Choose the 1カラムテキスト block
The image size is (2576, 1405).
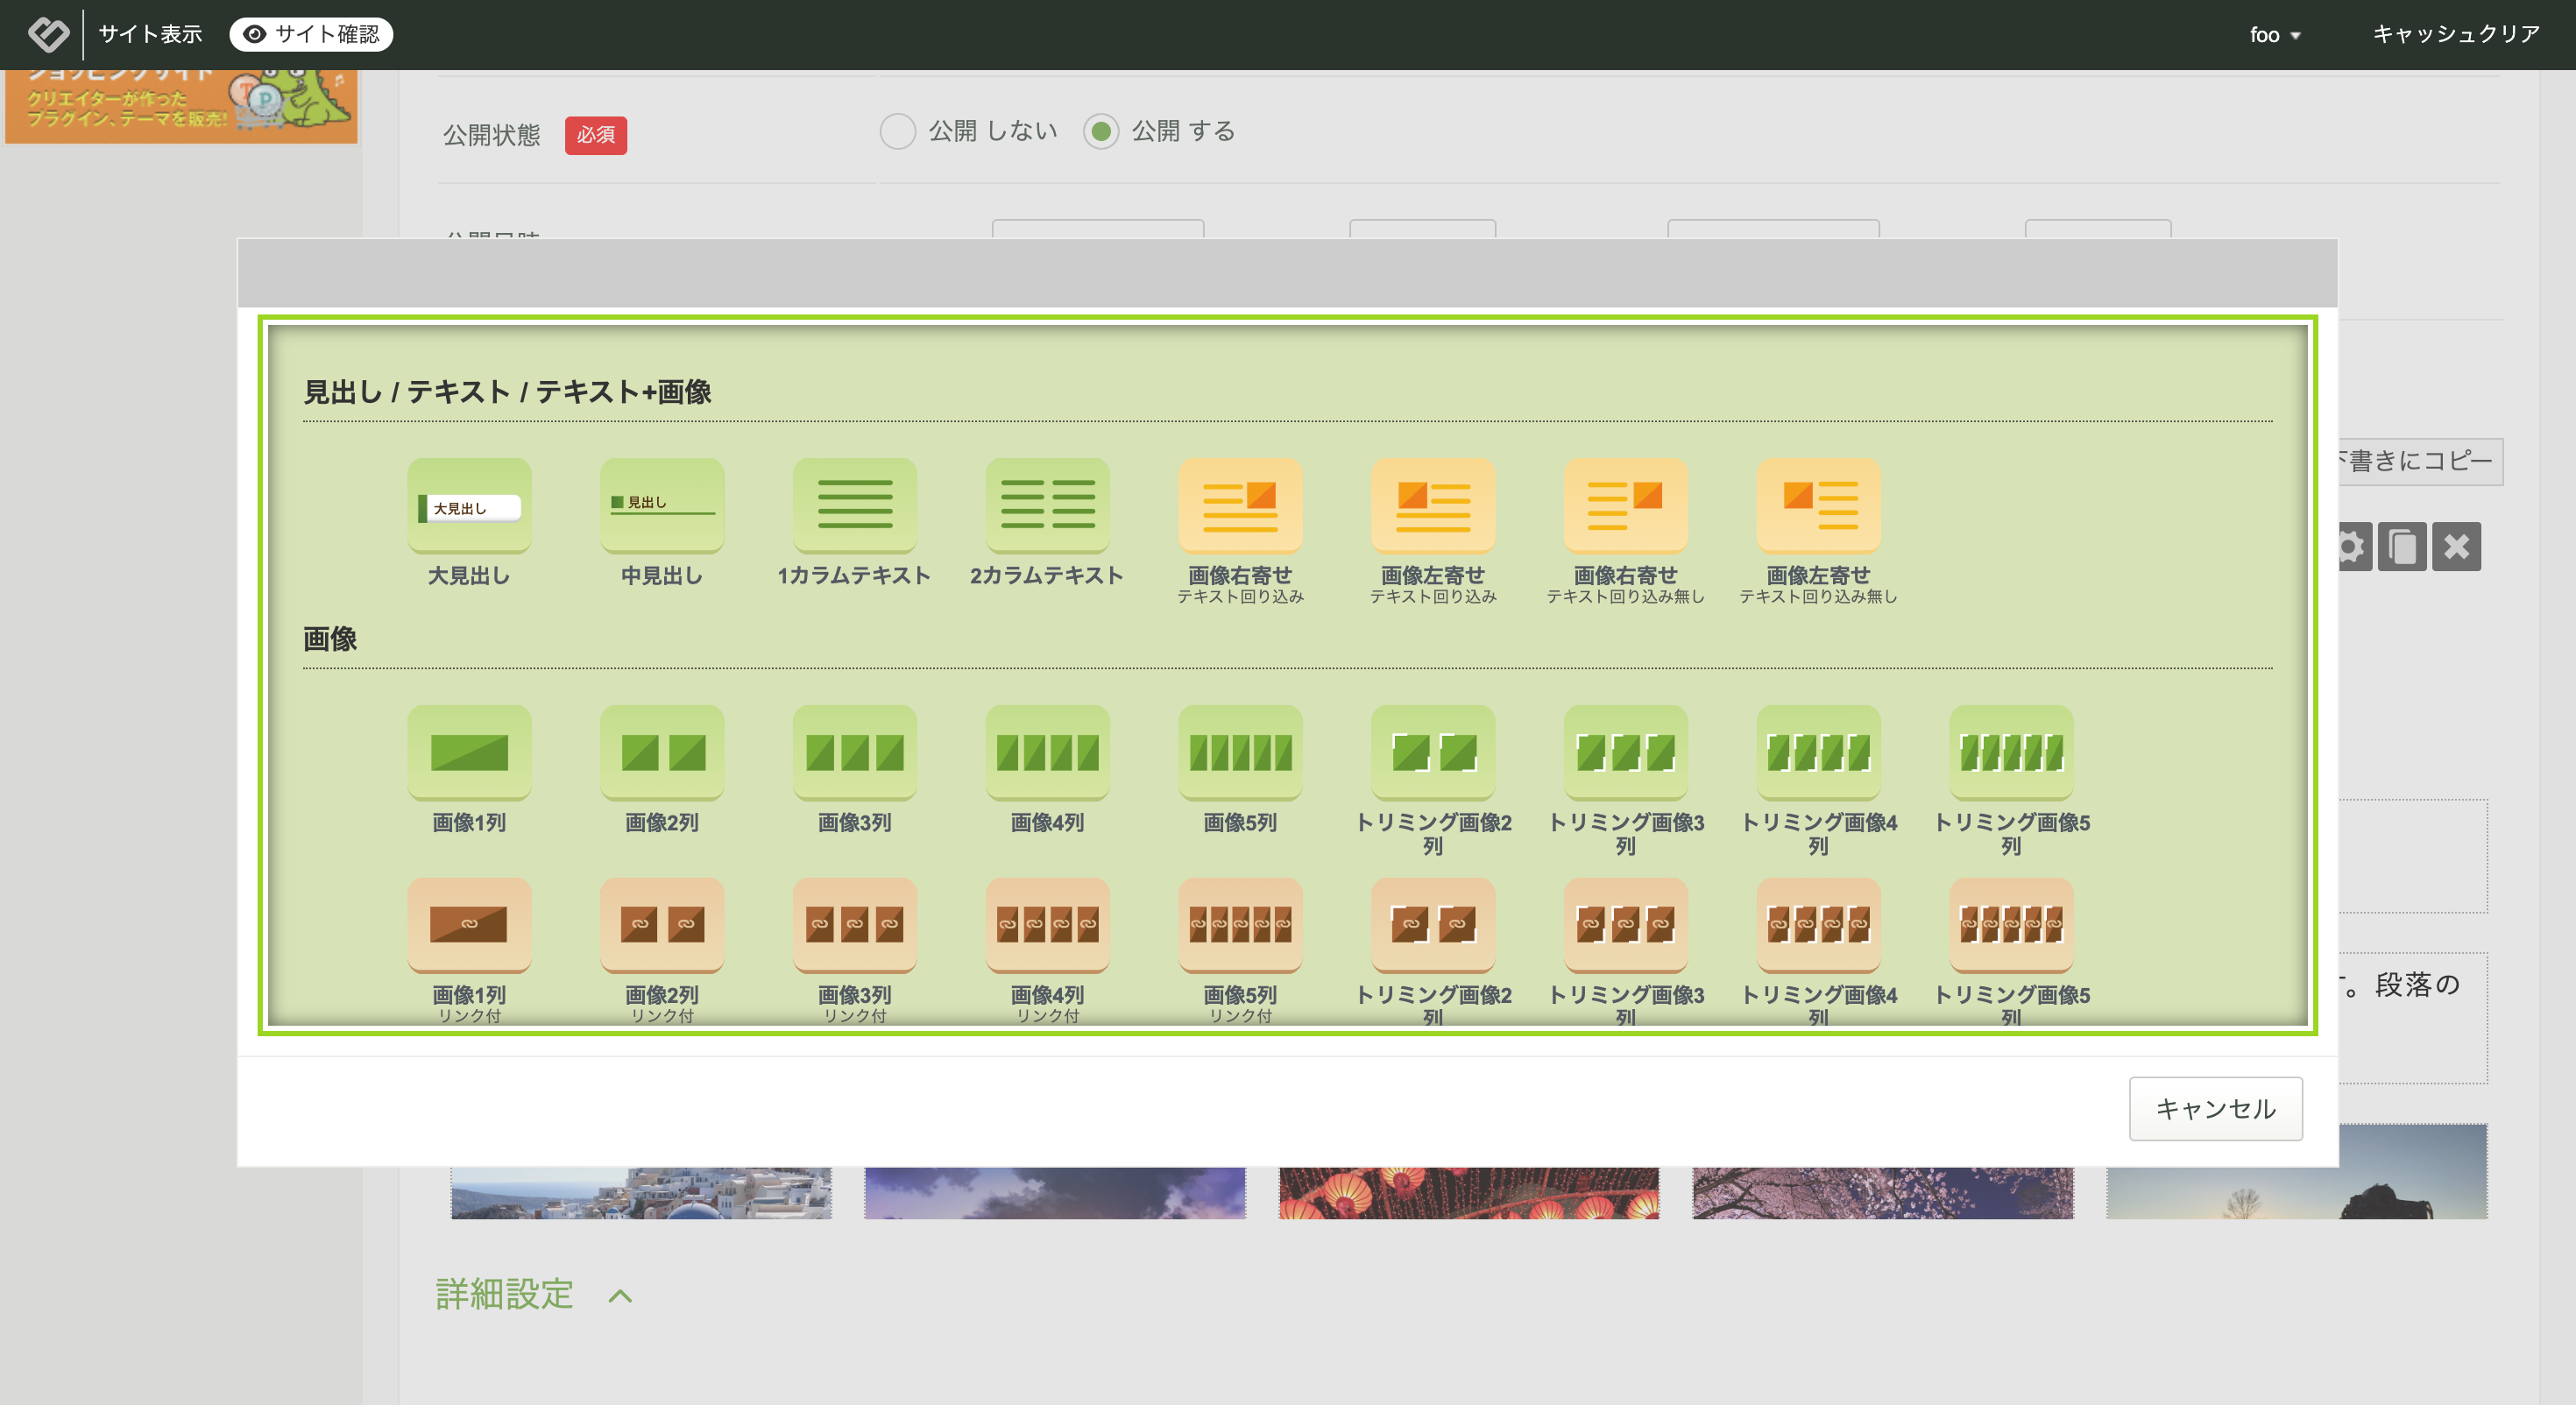[x=855, y=506]
